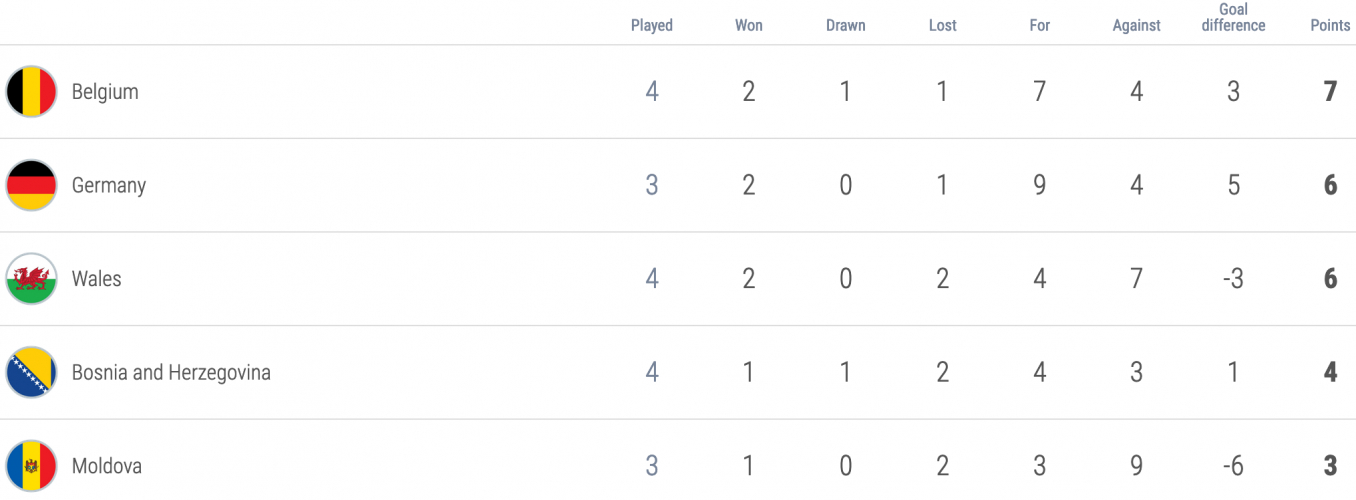Image resolution: width=1356 pixels, height=500 pixels.
Task: Click the Belgium flag icon
Action: pos(31,92)
